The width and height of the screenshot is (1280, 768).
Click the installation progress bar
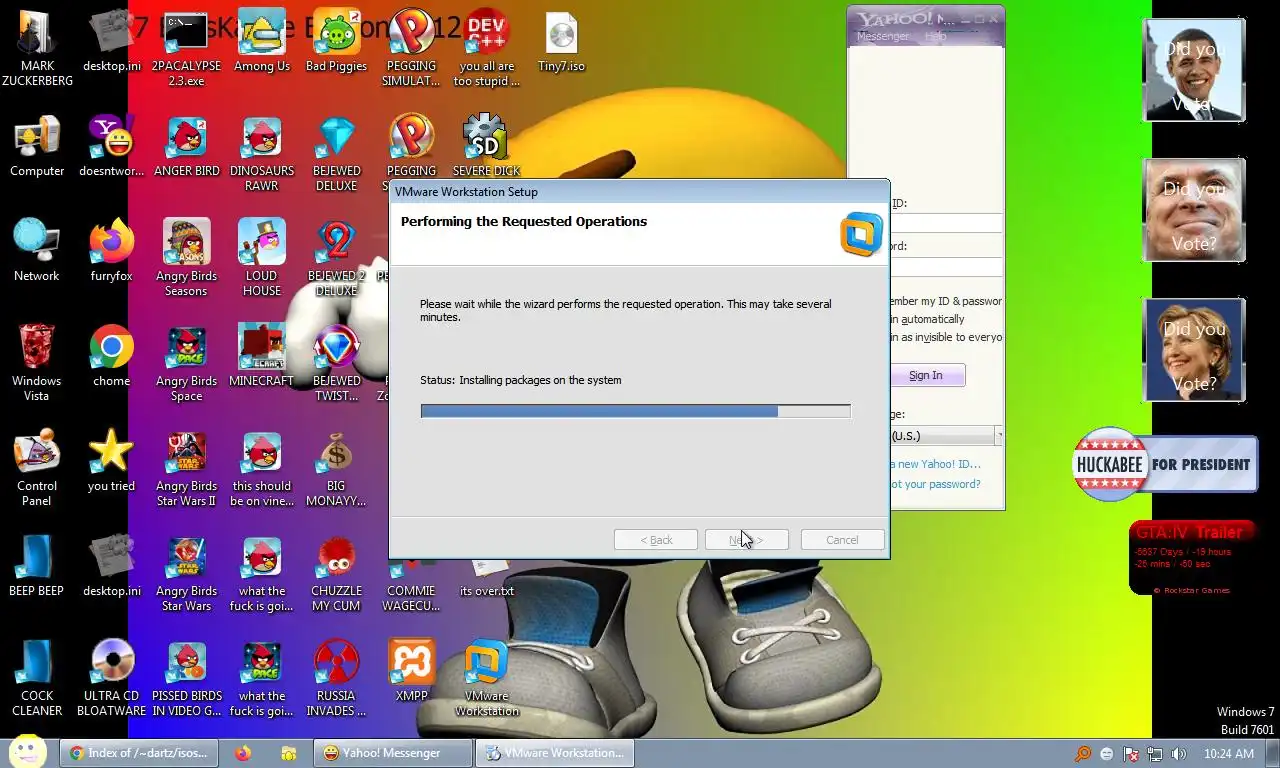point(635,411)
